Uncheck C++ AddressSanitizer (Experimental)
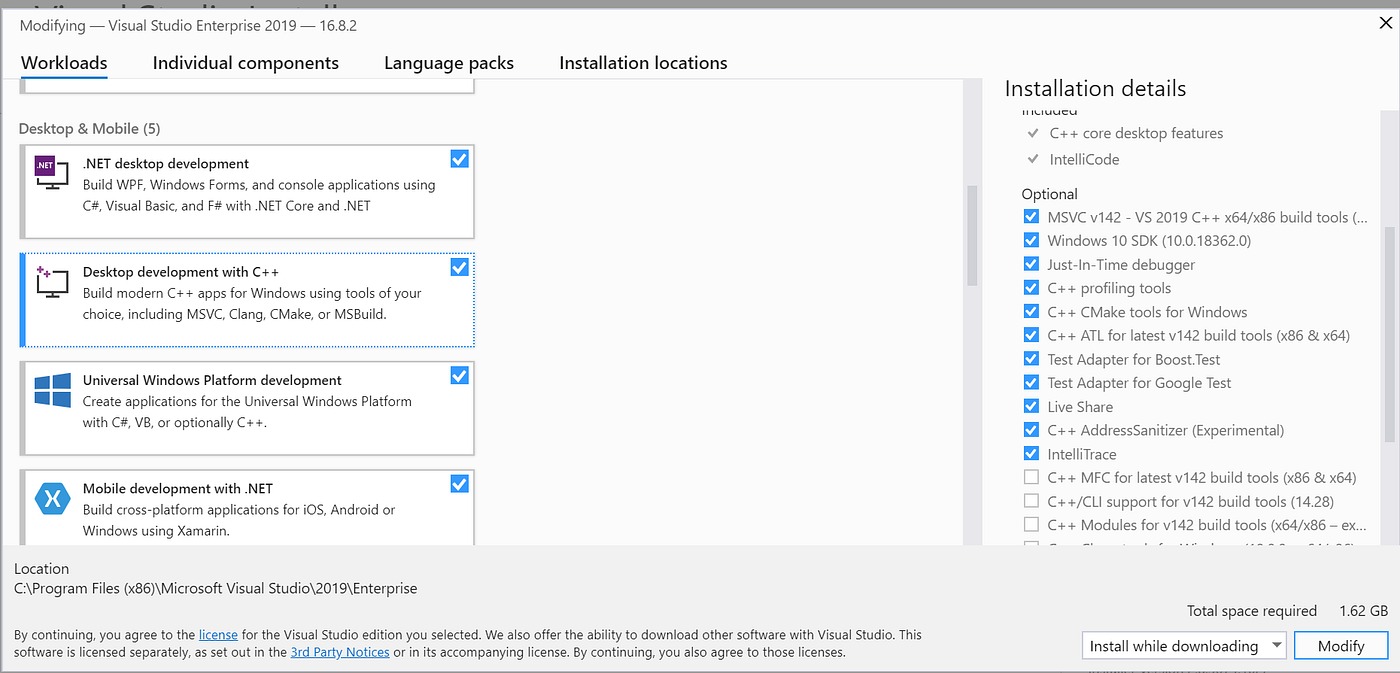 click(1031, 430)
